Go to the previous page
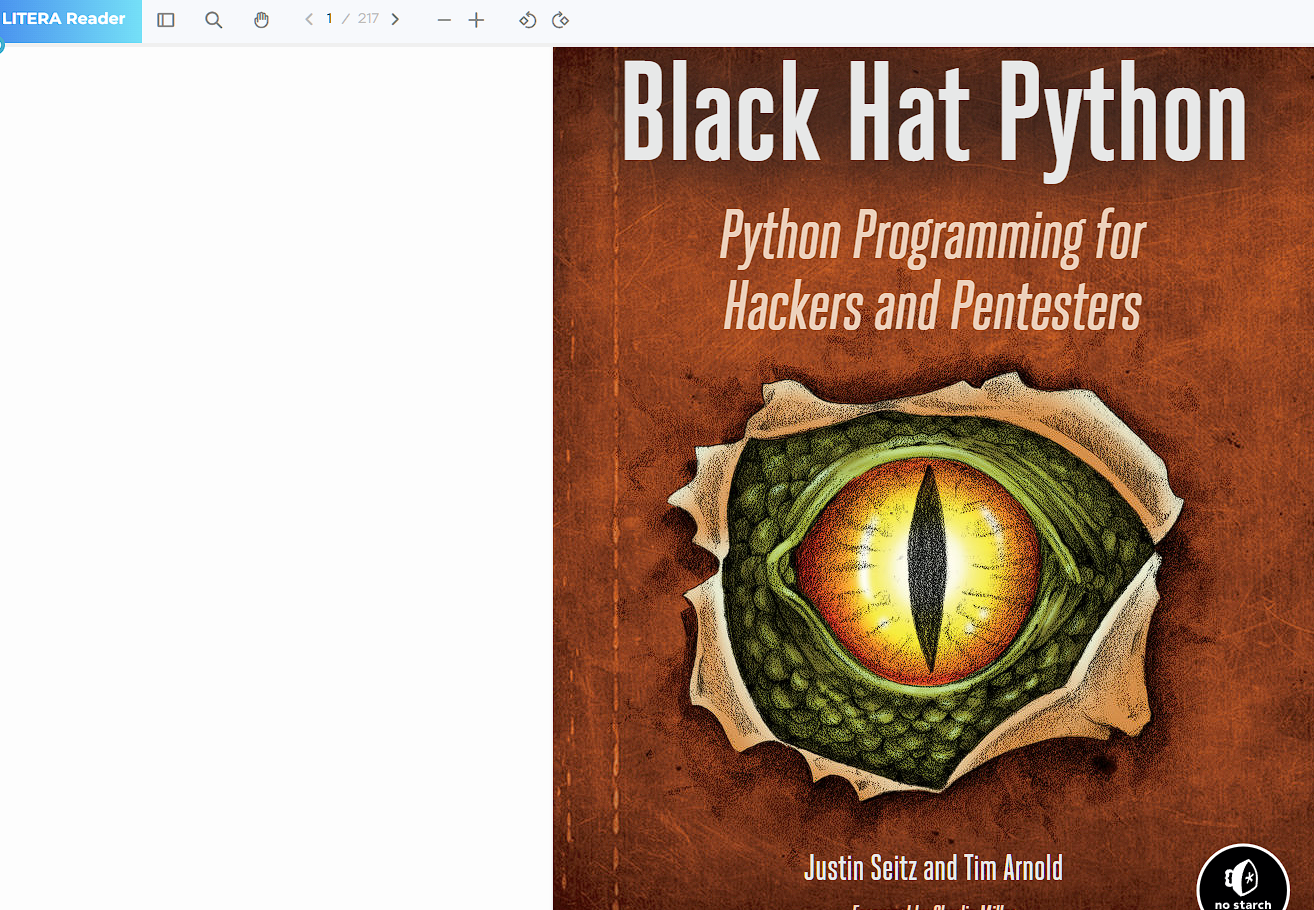Screen dimensions: 1314x910 [x=309, y=19]
